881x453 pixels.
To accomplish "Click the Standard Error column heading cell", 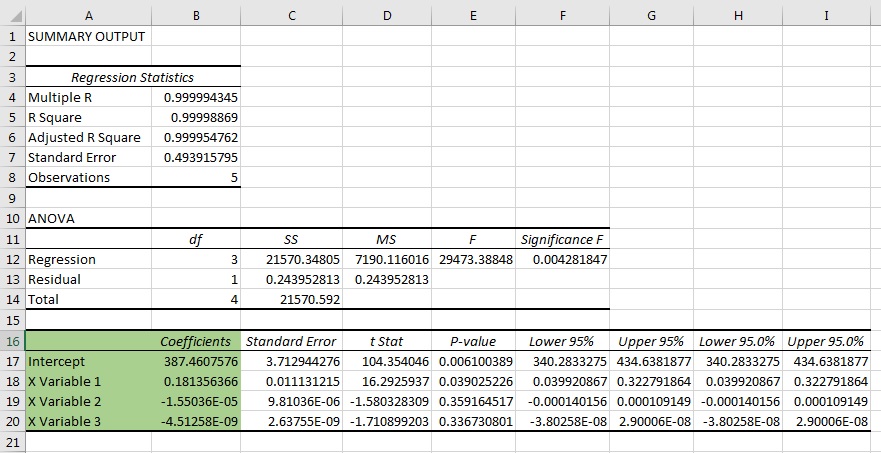I will tap(290, 341).
